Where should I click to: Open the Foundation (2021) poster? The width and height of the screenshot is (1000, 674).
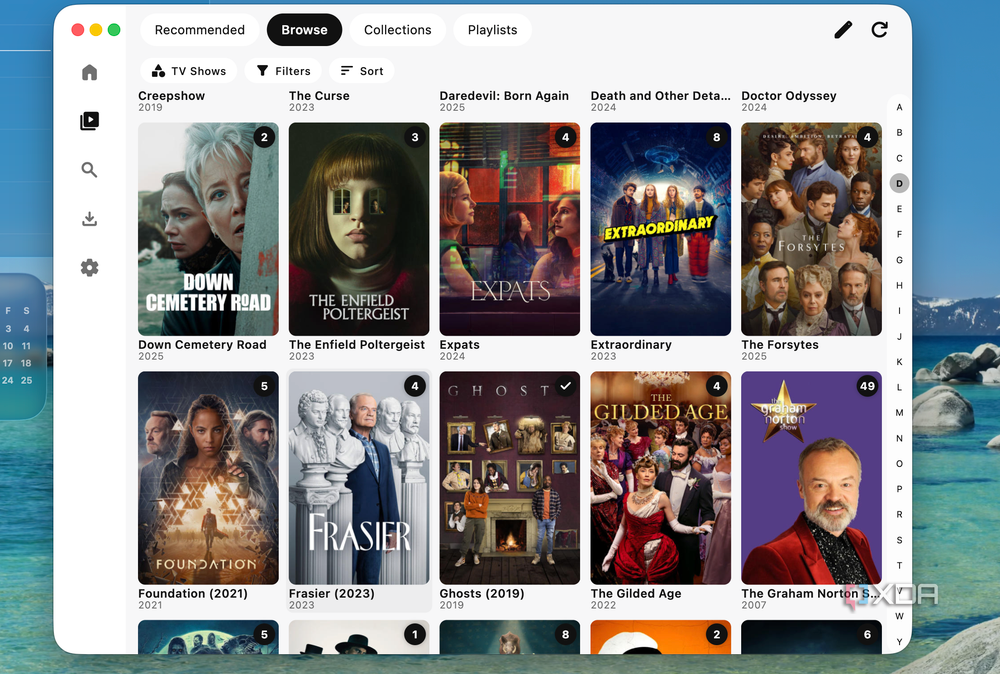[x=209, y=478]
